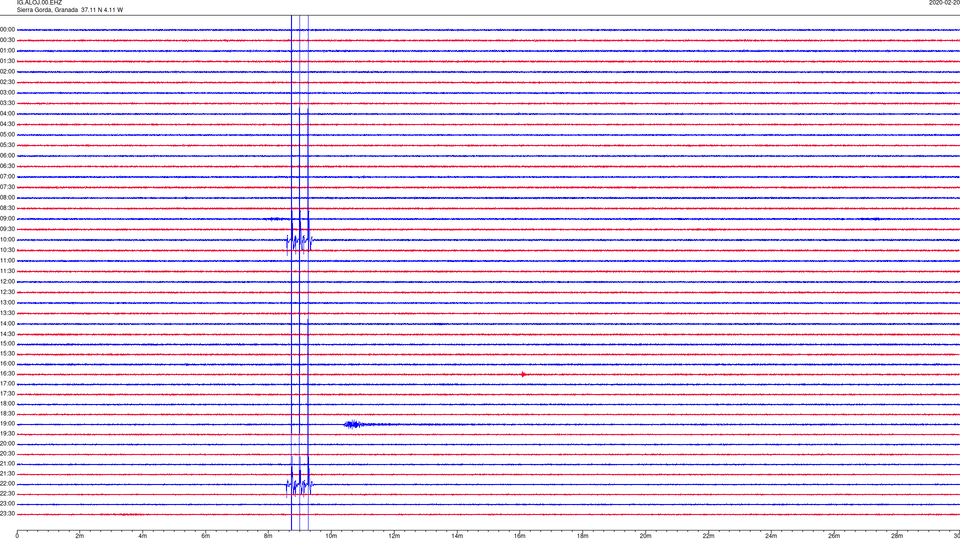
Task: Click the 11:00 time label
Action: pyautogui.click(x=7, y=260)
